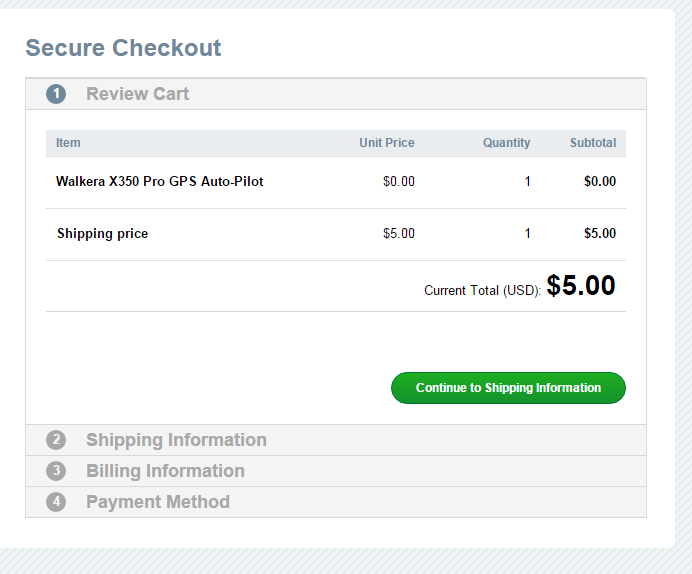Click the step 2 number badge
This screenshot has height=574, width=692.
click(56, 440)
